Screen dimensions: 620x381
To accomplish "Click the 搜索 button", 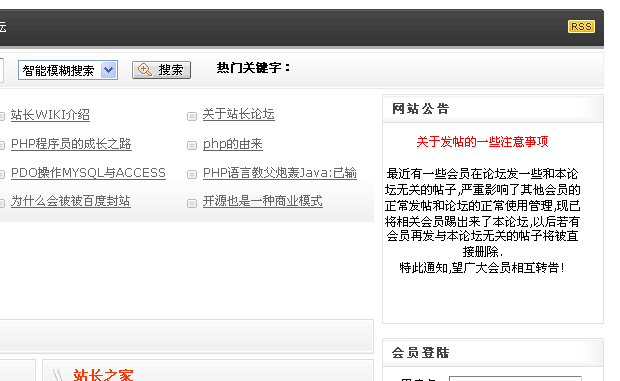I will tap(161, 70).
